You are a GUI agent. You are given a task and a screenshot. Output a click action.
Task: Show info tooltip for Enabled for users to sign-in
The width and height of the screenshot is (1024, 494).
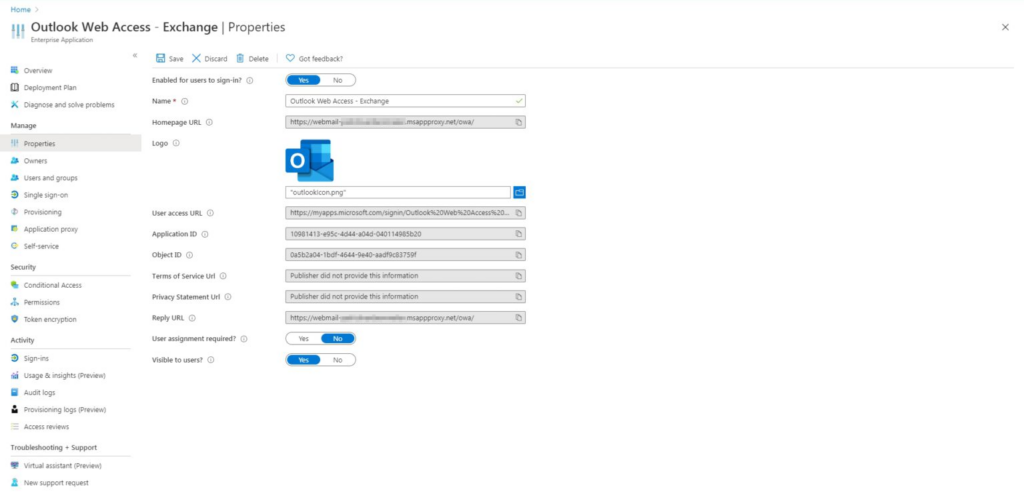point(250,80)
